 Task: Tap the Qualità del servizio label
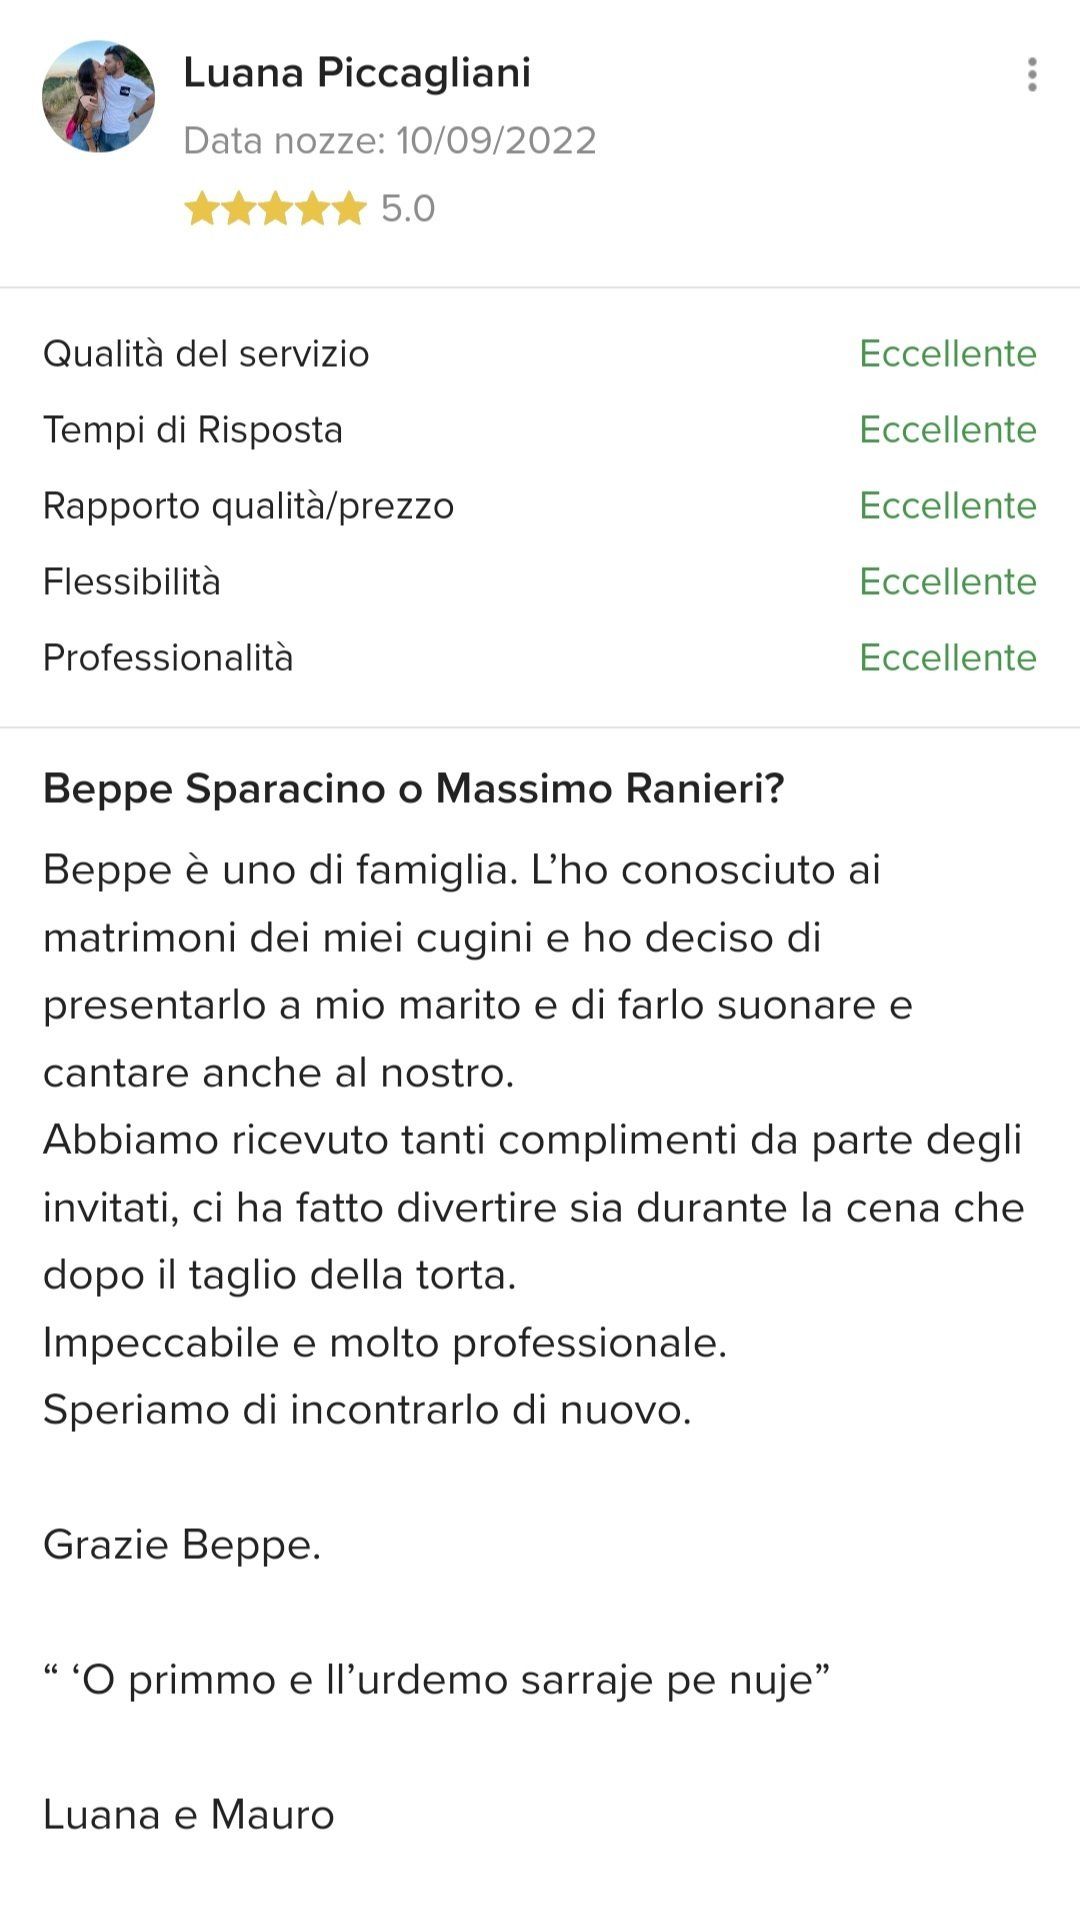[x=206, y=354]
